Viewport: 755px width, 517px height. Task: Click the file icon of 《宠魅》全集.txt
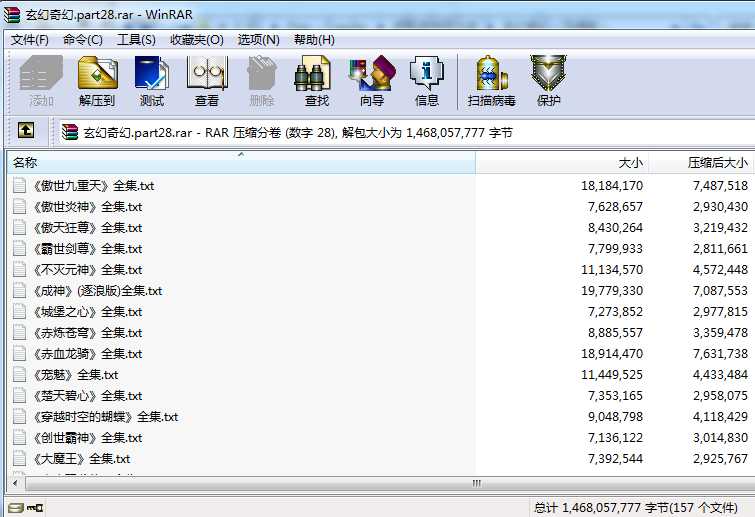point(20,375)
